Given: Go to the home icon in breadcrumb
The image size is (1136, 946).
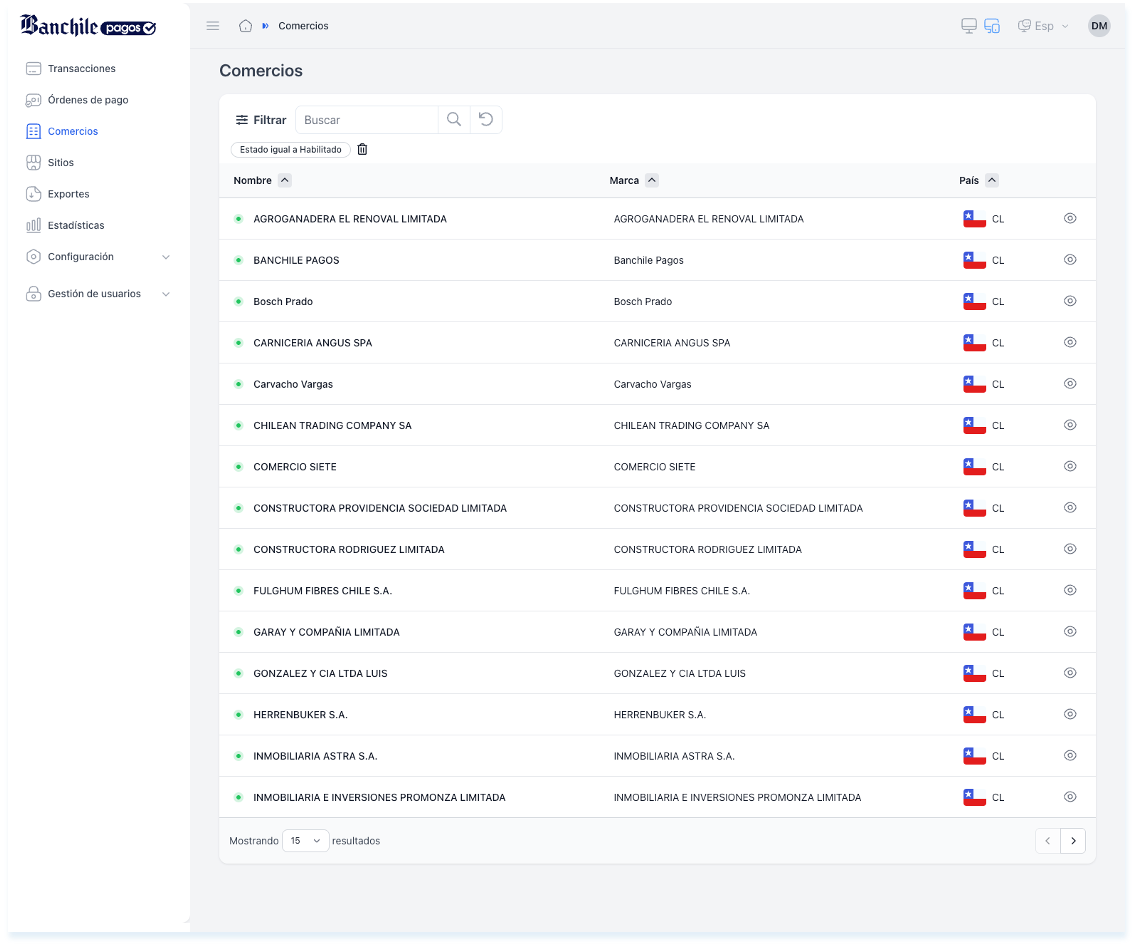Looking at the screenshot, I should pyautogui.click(x=246, y=26).
